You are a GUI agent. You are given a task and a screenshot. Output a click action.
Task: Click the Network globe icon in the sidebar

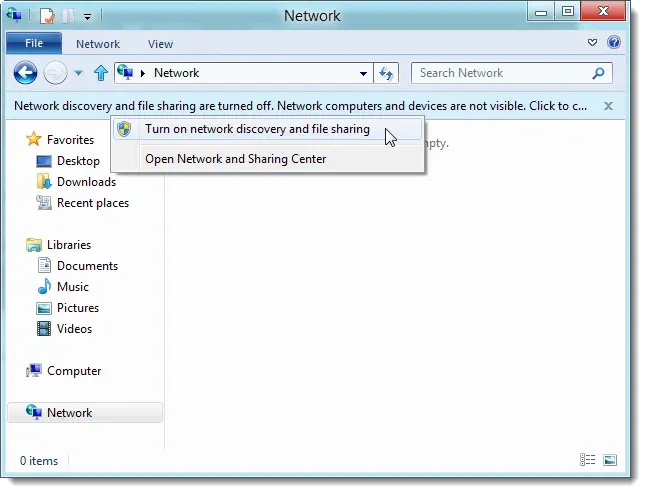34,412
